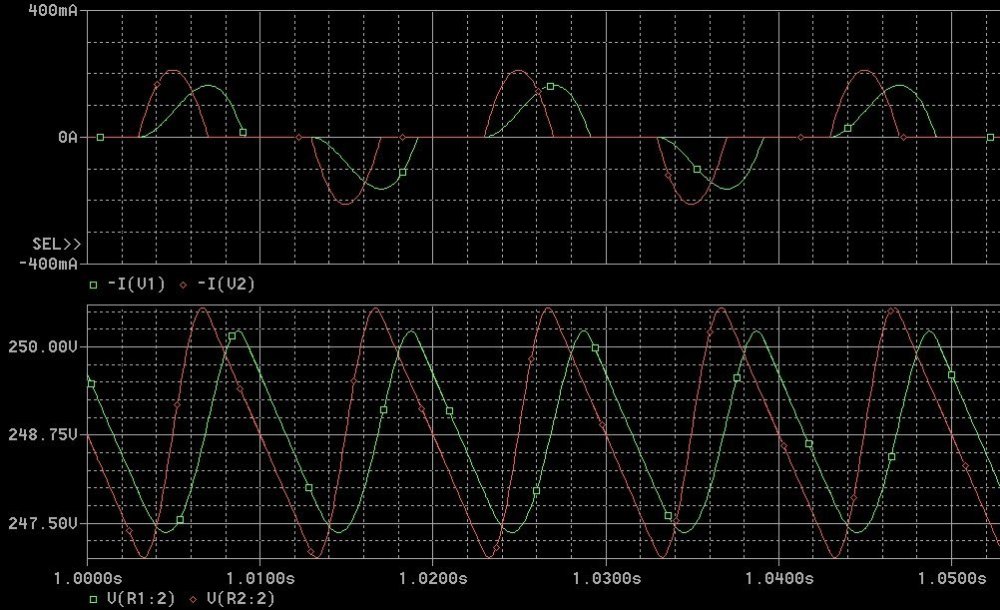Click the 1.0200s time axis label
This screenshot has height=610, width=1000.
coord(433,578)
